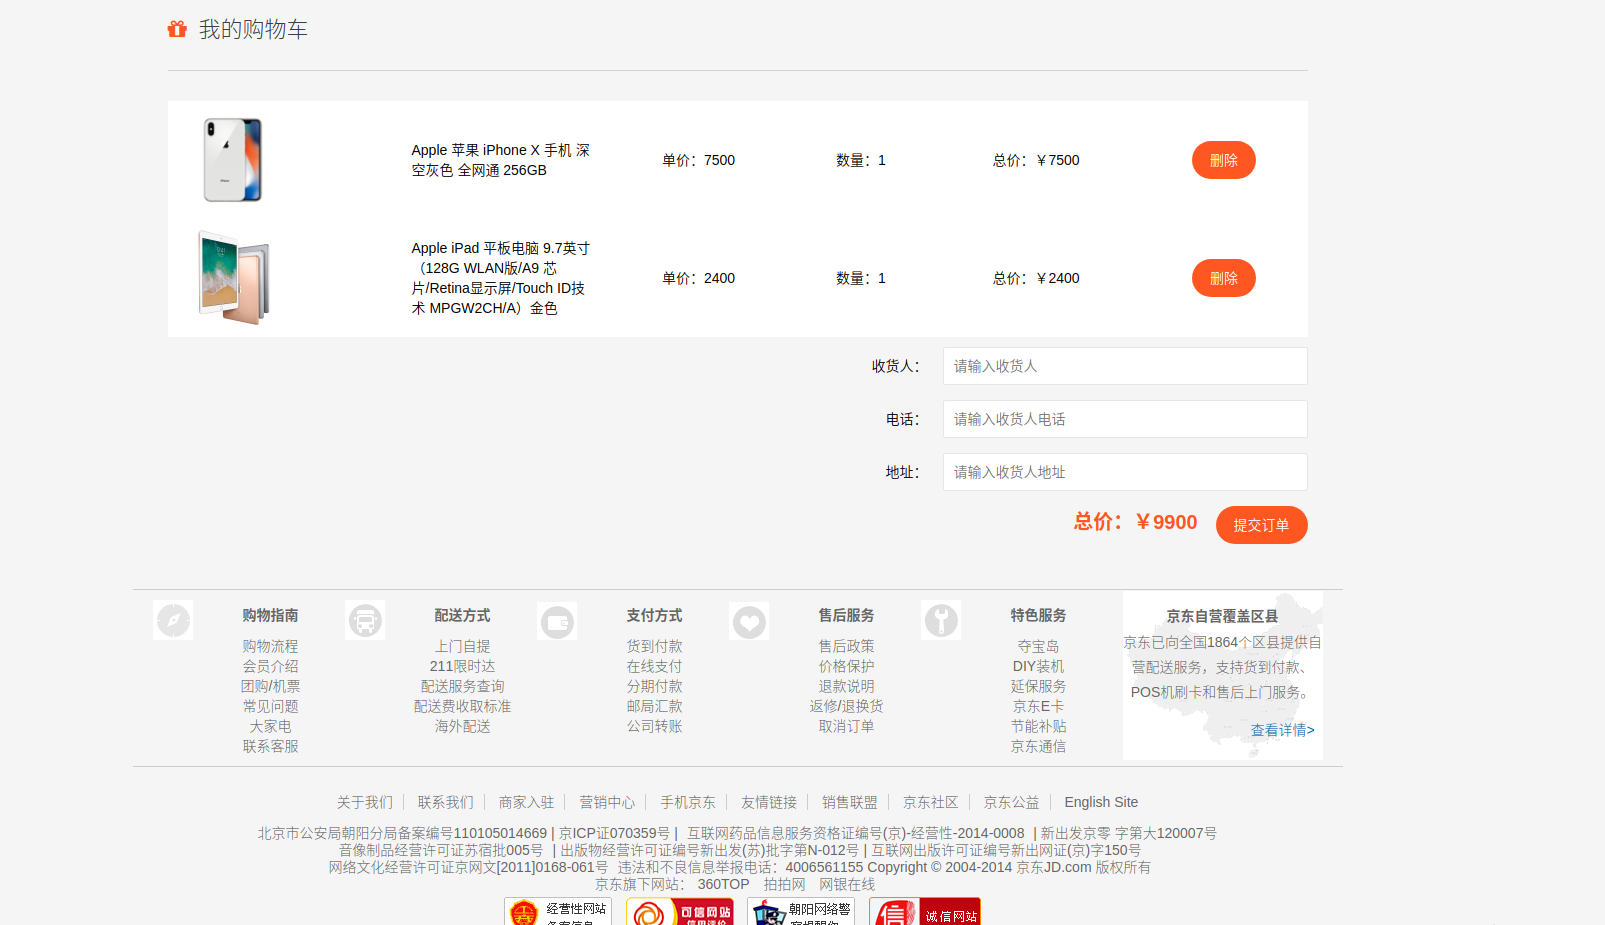Click the 诚信网站 badge icon
The width and height of the screenshot is (1605, 925).
click(x=925, y=911)
